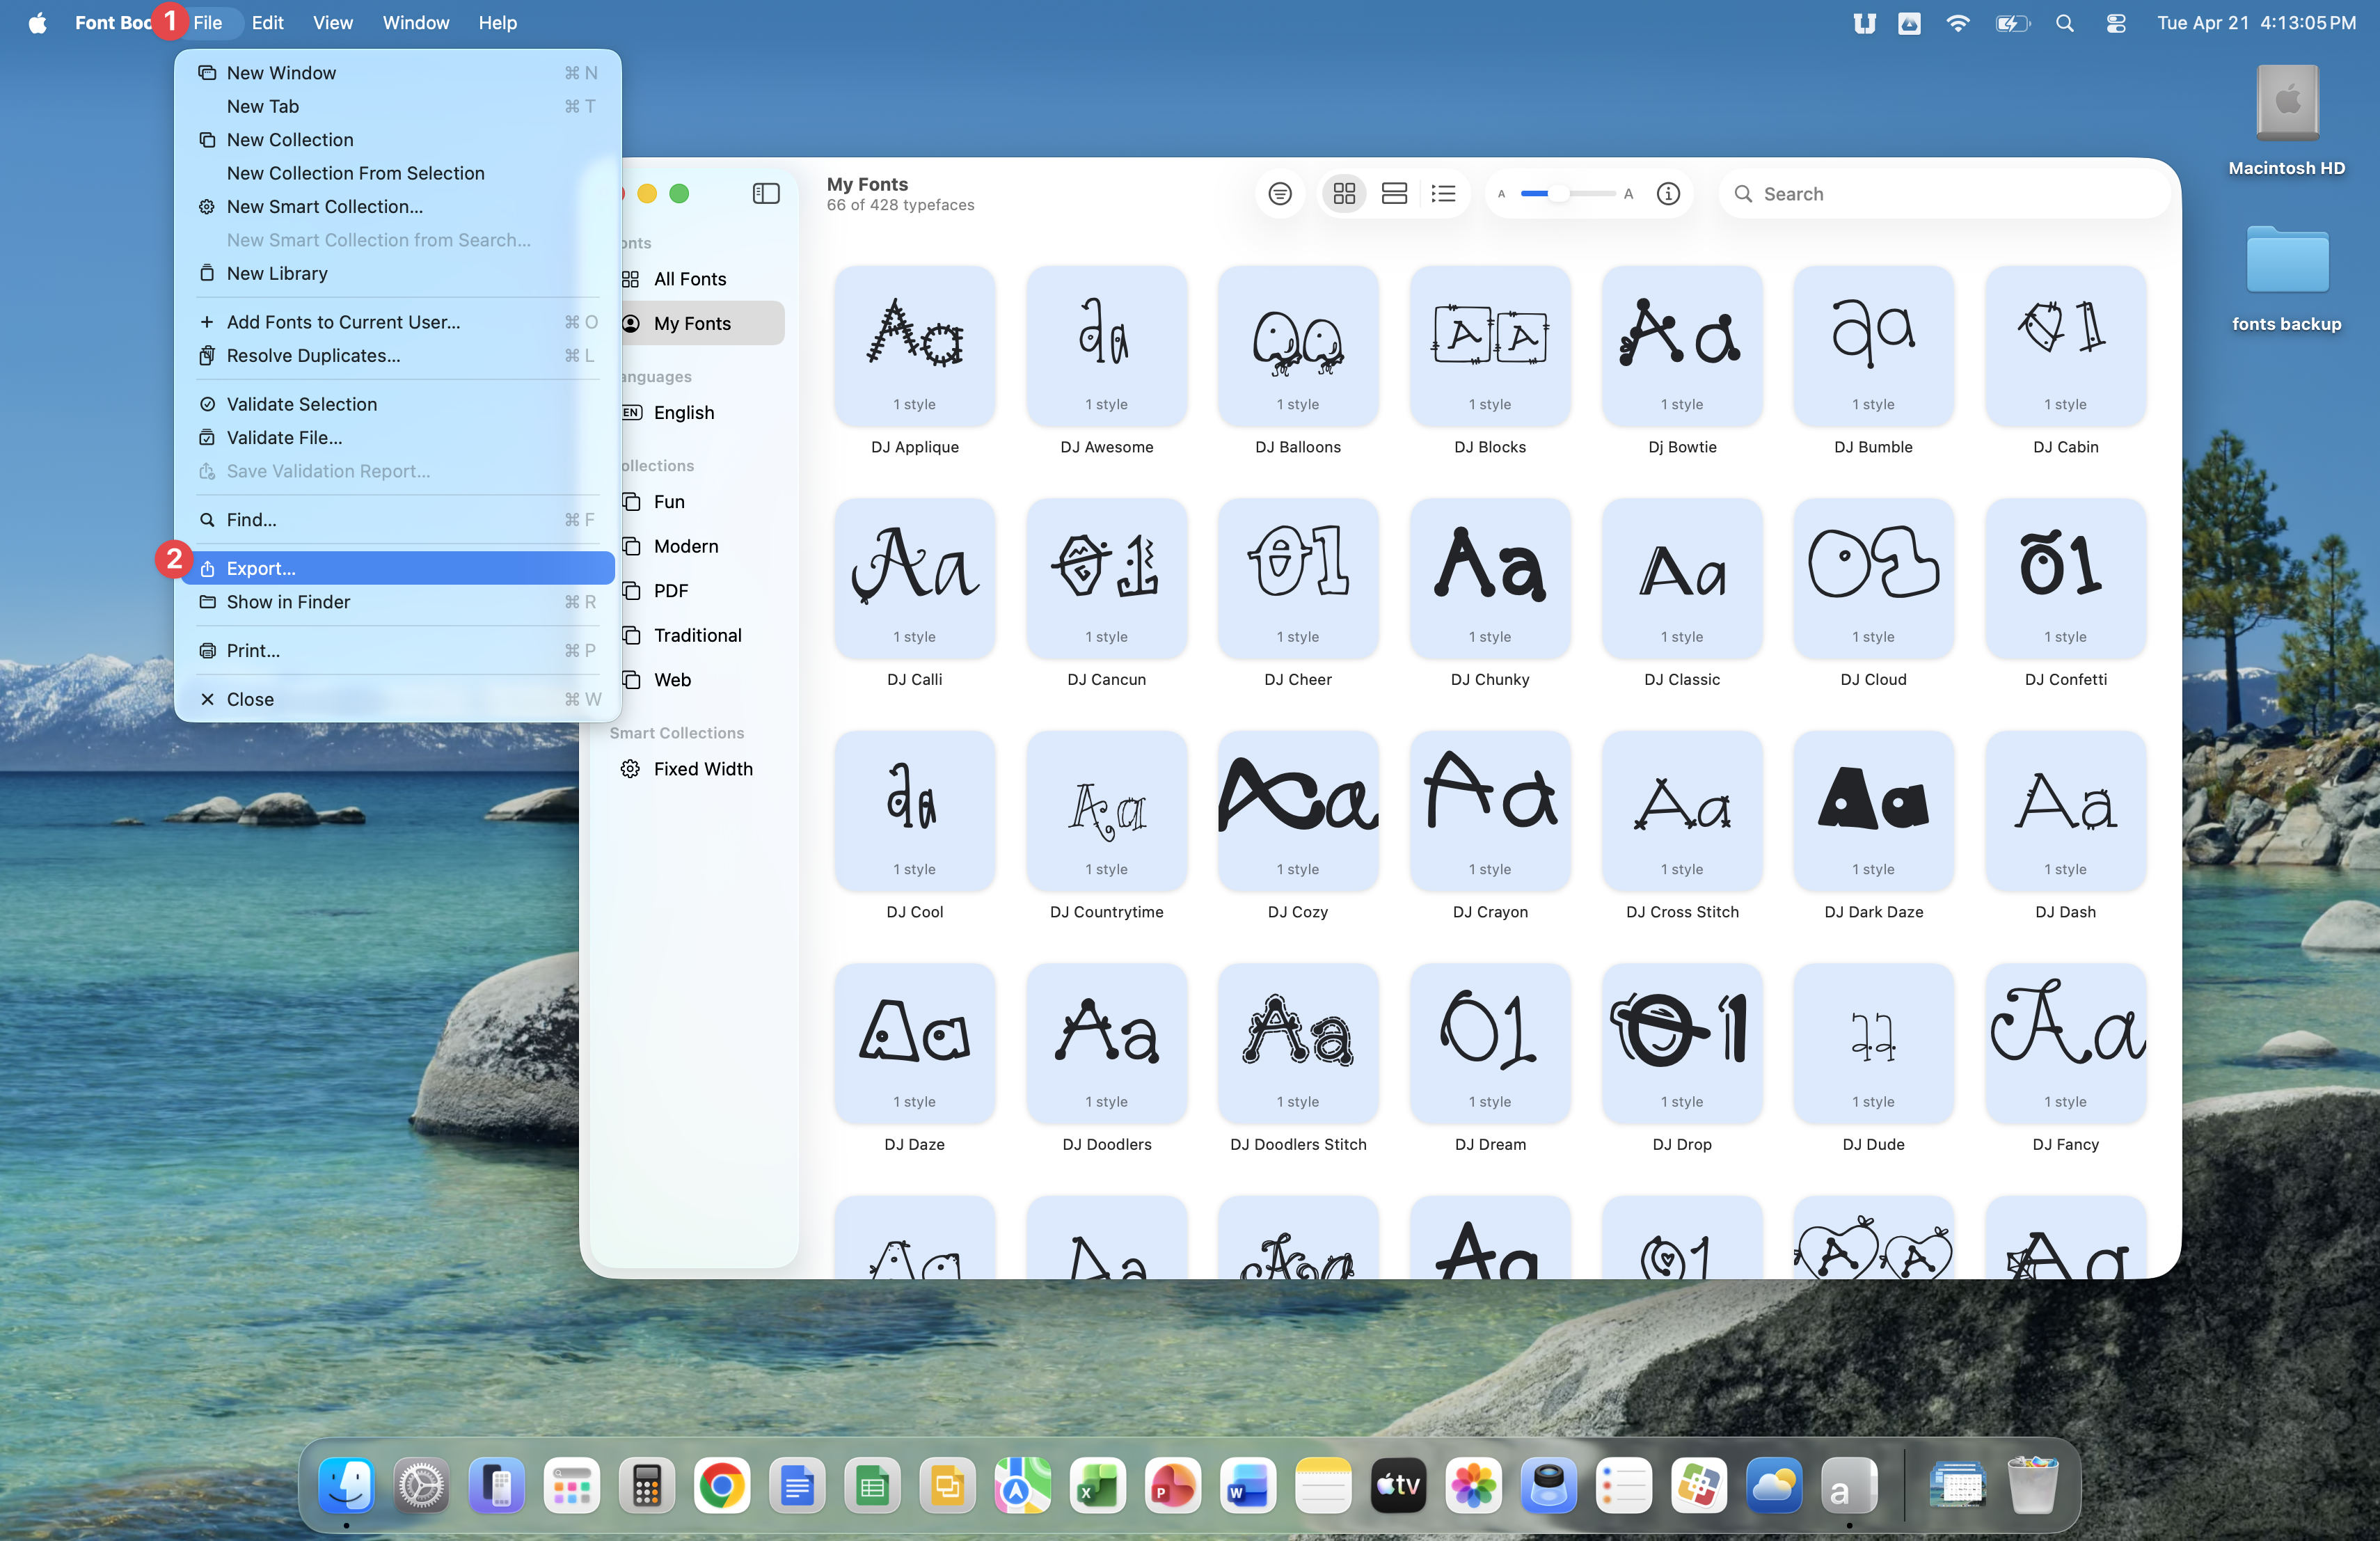Open the Fixed Width smart collection

tap(703, 769)
